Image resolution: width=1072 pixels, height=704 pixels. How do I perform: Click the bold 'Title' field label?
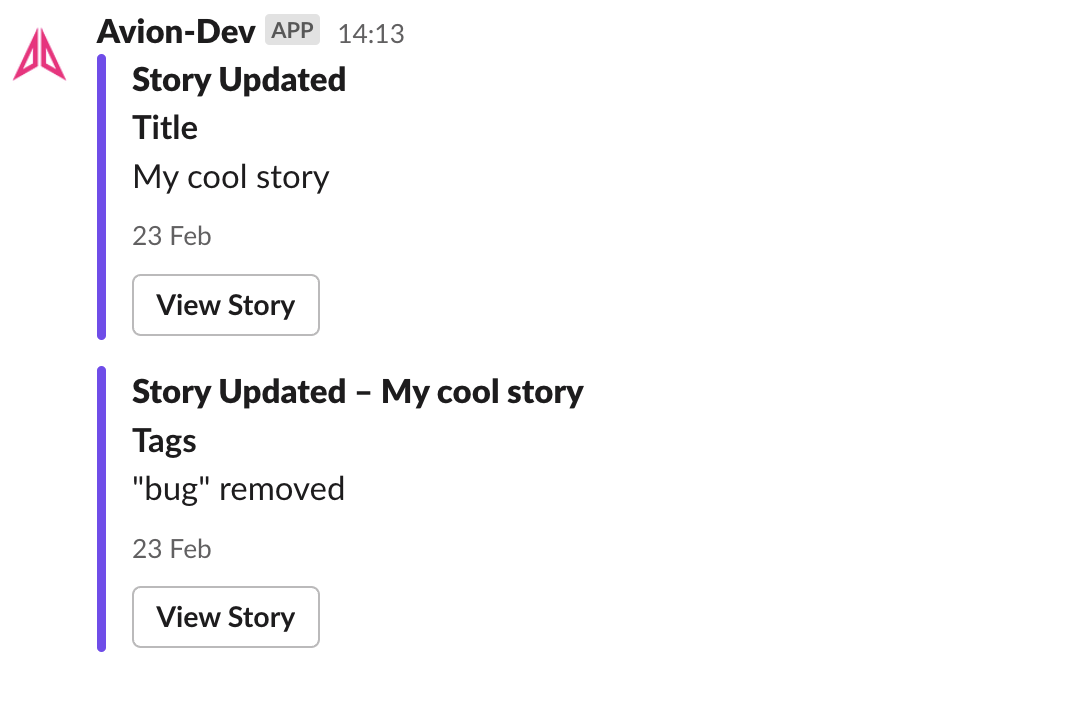tap(165, 128)
